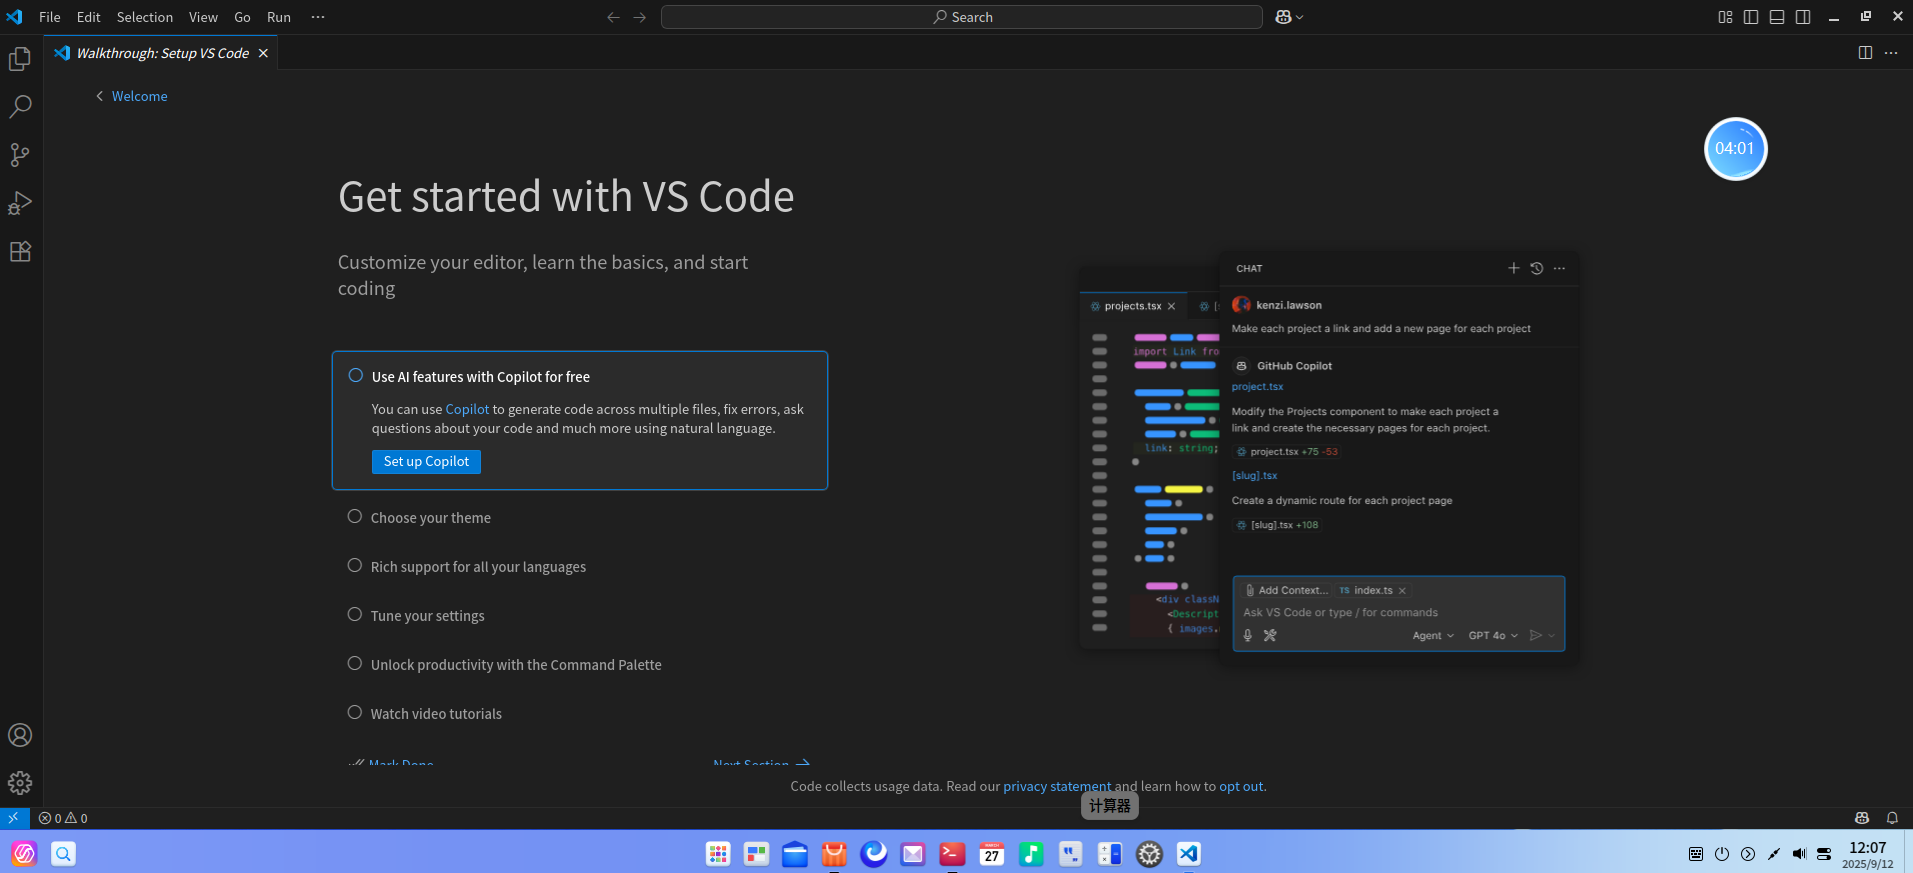Image resolution: width=1913 pixels, height=873 pixels.
Task: Open the Copilot chat icon in title bar
Action: coord(1283,17)
